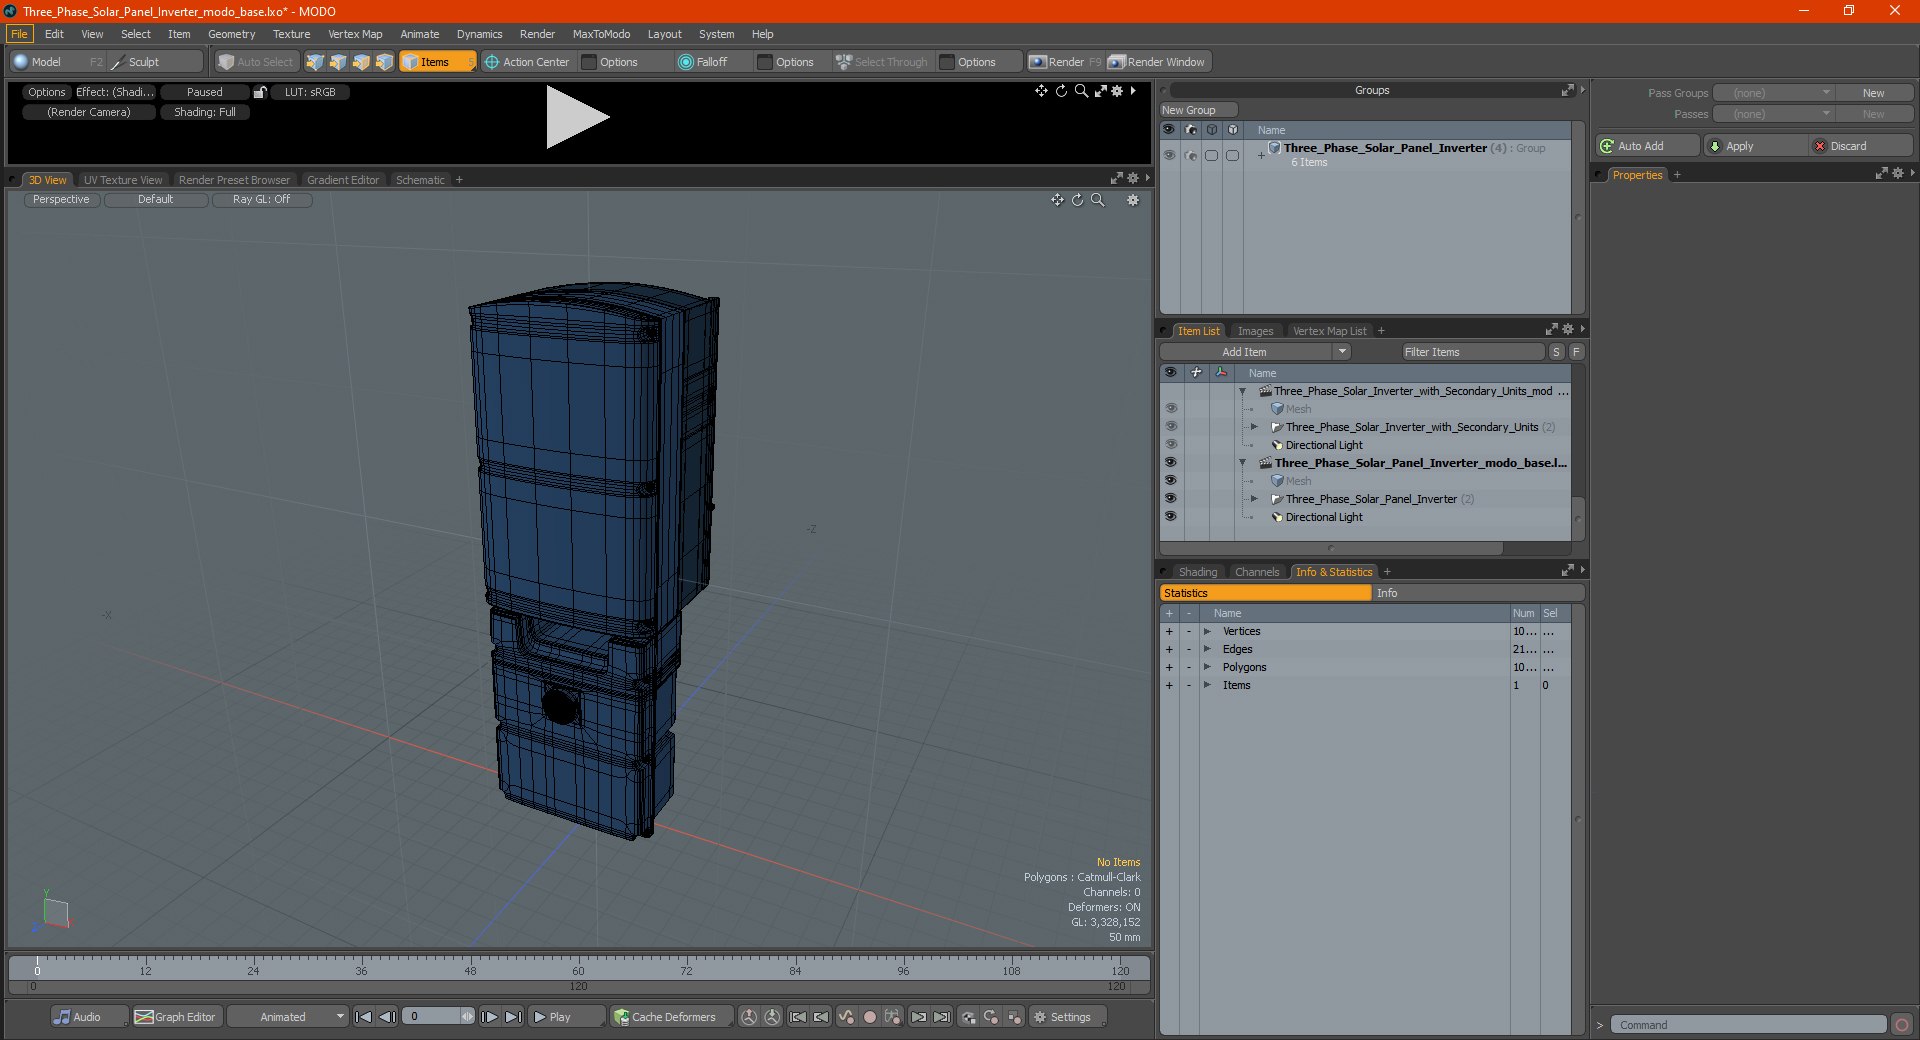
Task: Click the Filter Items field
Action: tap(1473, 352)
